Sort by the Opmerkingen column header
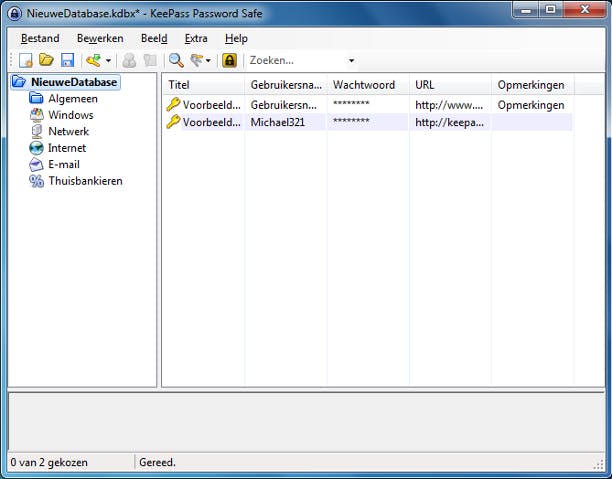This screenshot has height=479, width=612. (x=533, y=85)
